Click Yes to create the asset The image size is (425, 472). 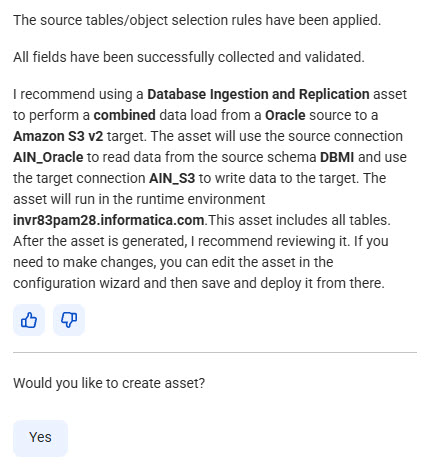coord(40,438)
